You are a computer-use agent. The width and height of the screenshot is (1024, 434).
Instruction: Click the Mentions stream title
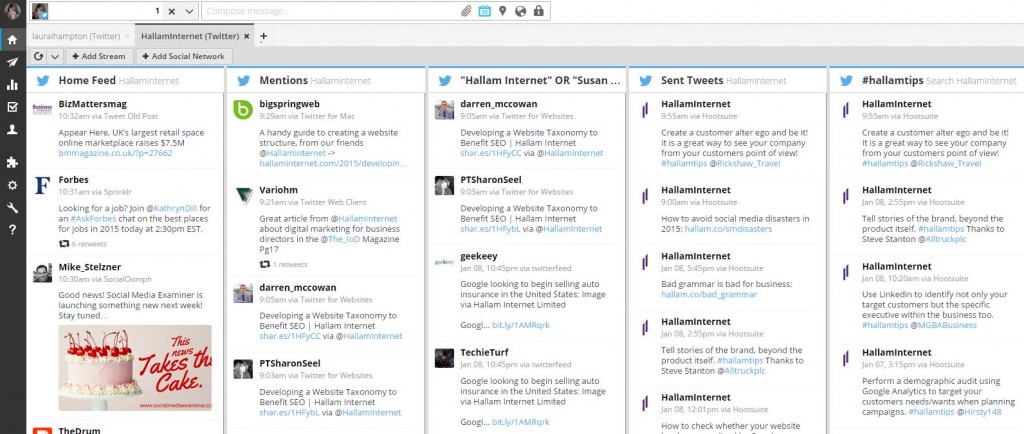[283, 81]
